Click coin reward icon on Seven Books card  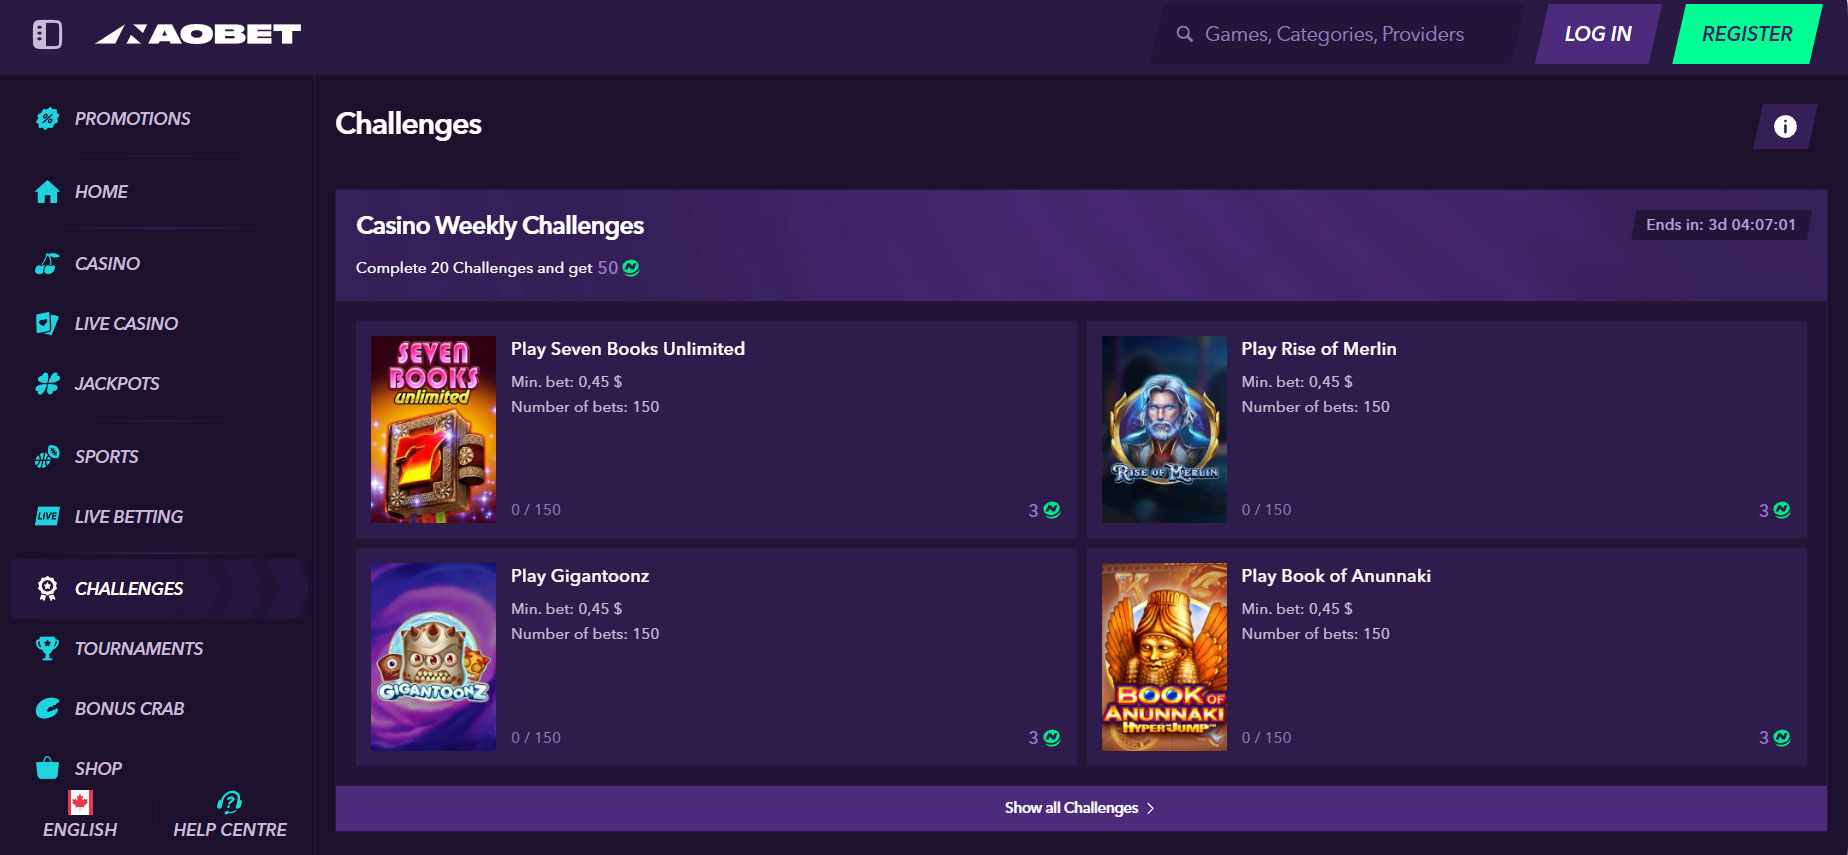[1052, 510]
